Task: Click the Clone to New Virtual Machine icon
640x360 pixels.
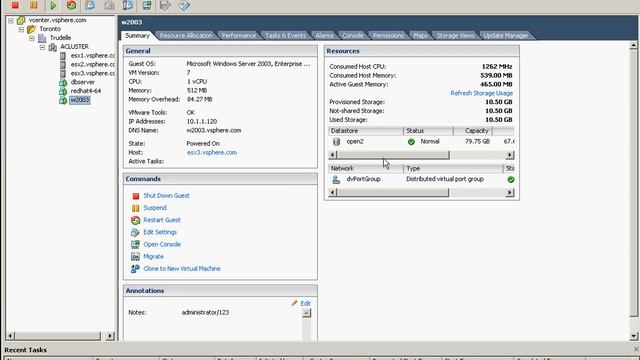Action: click(x=135, y=269)
